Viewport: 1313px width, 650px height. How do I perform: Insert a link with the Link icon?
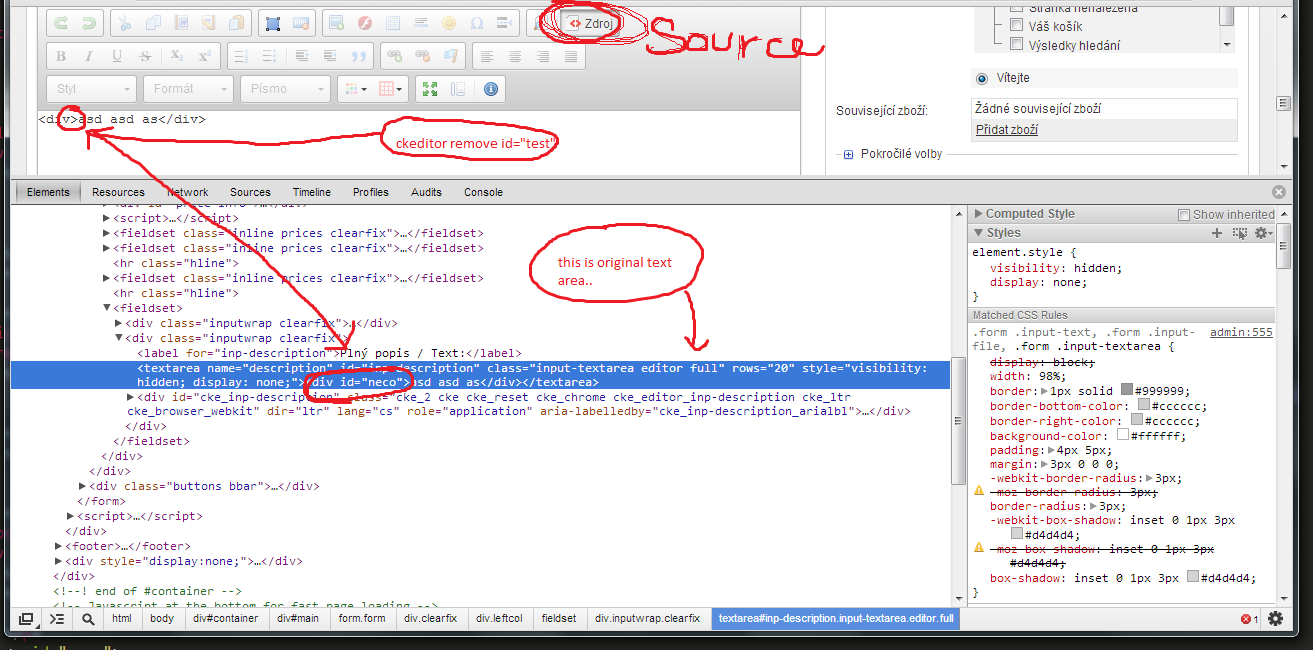[x=395, y=56]
